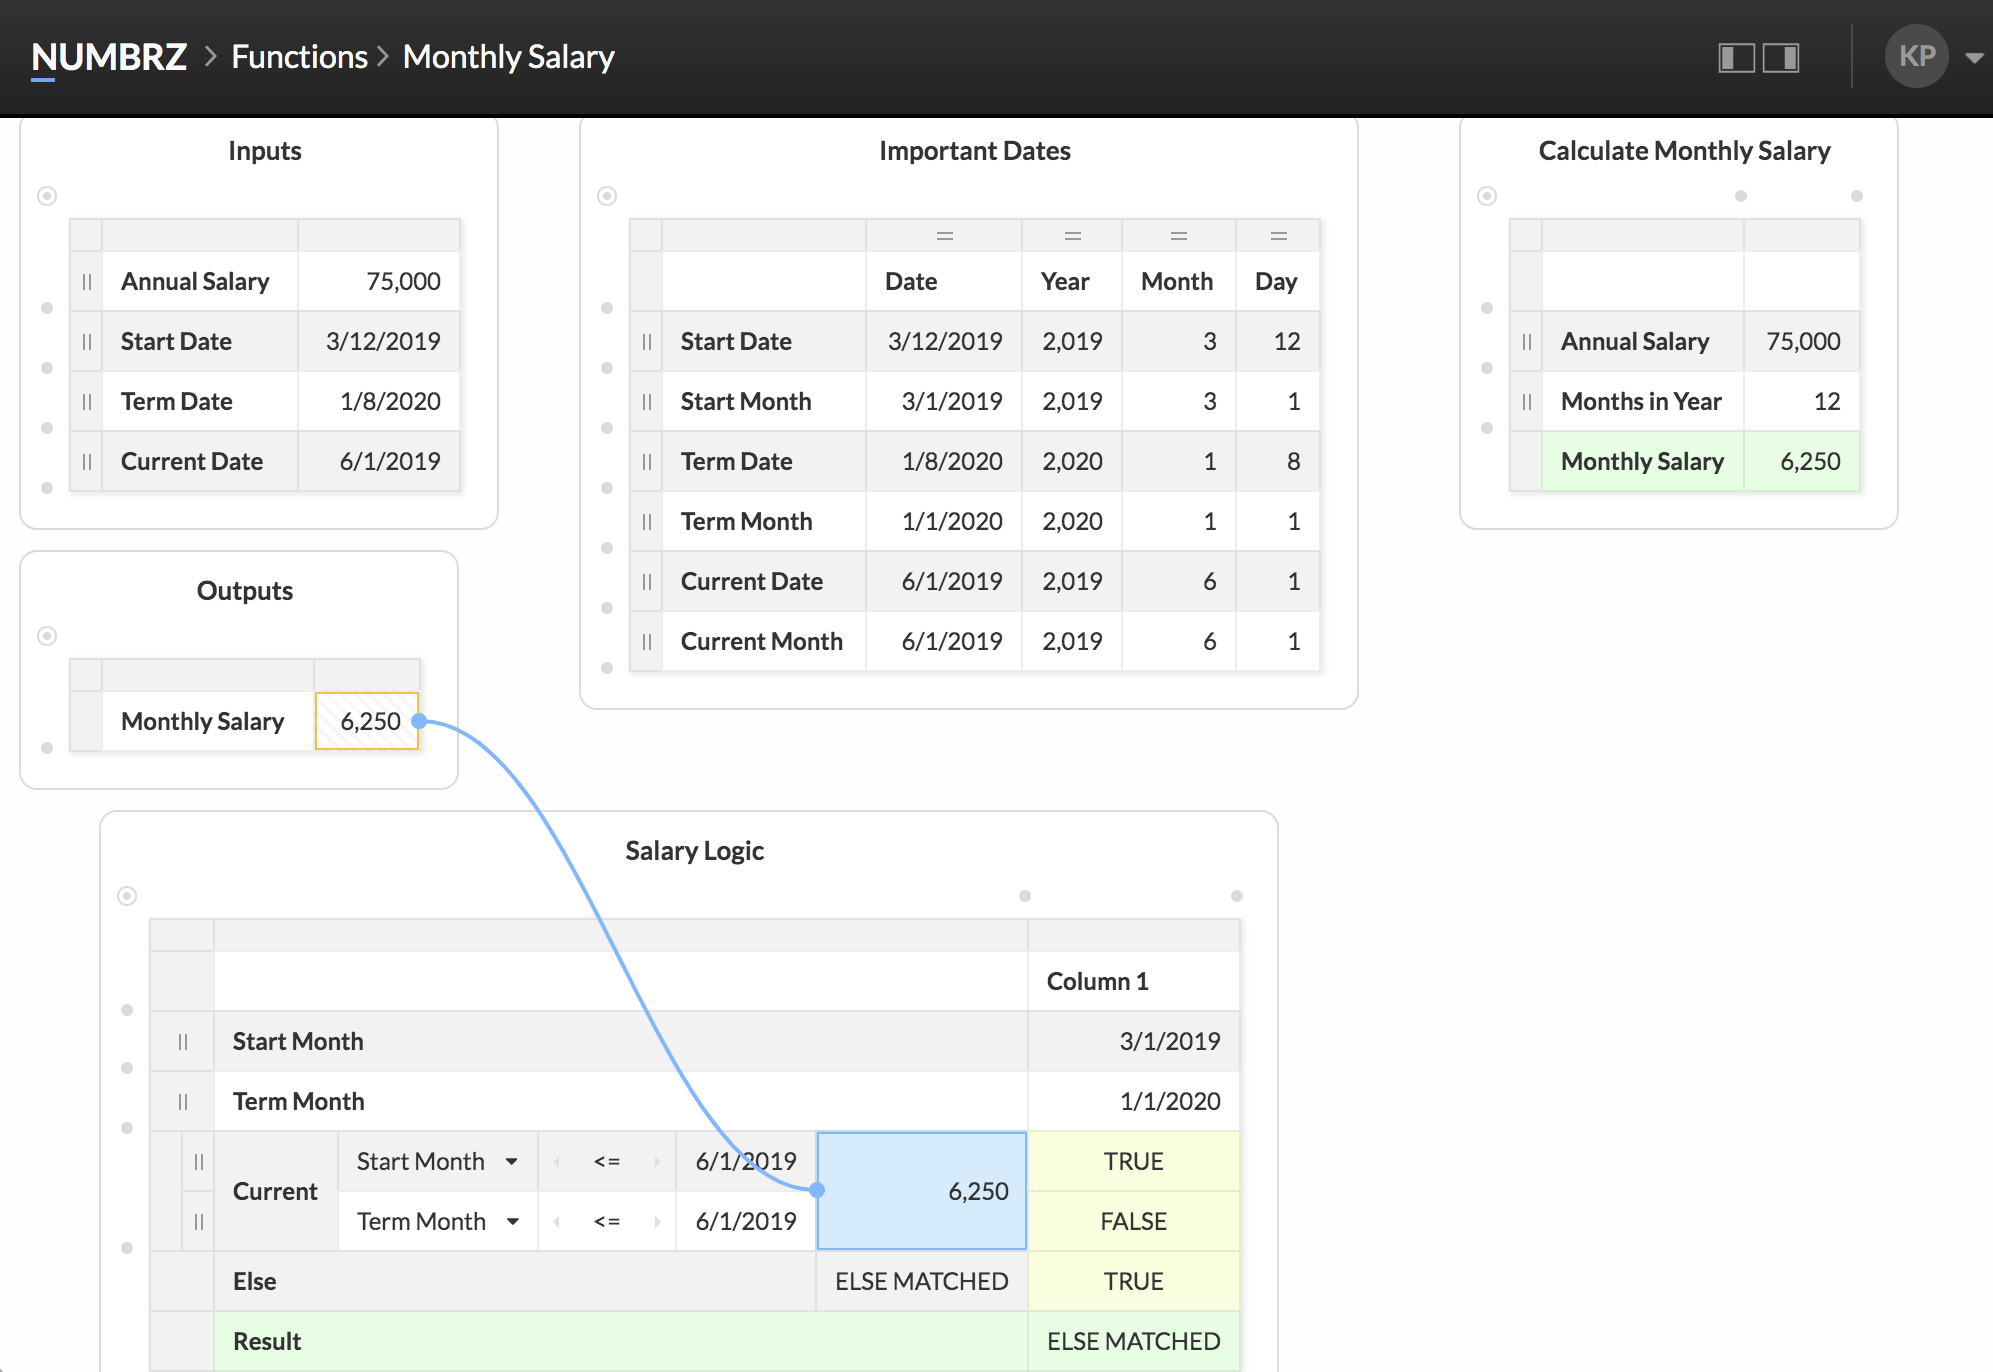
Task: Select the Current Date value 6/1/2019 in Inputs
Action: pyautogui.click(x=380, y=461)
